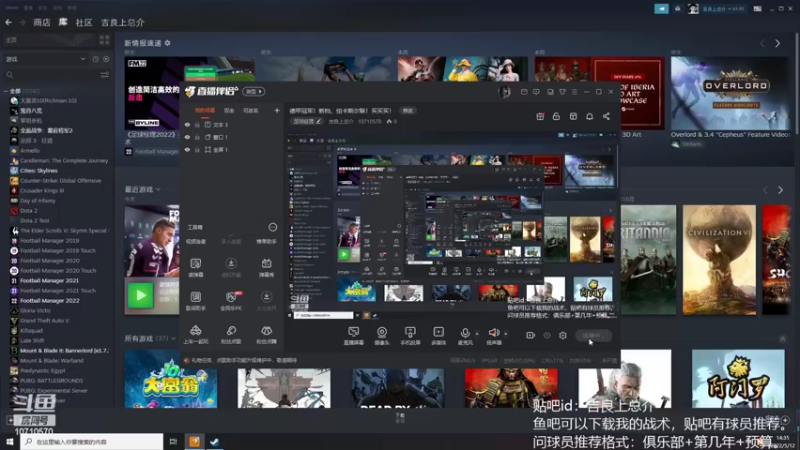Viewport: 800px width, 450px height.
Task: Lock the 文本 3 source layer
Action: pyautogui.click(x=197, y=124)
